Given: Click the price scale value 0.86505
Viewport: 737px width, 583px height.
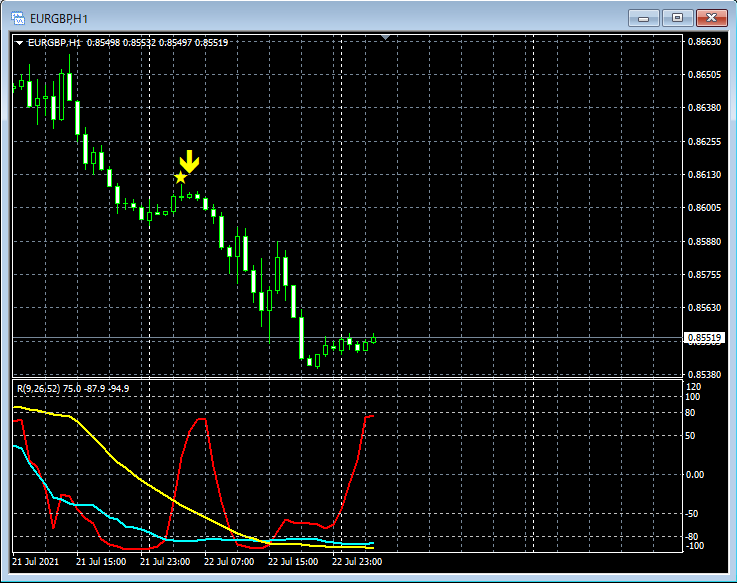Looking at the screenshot, I should (x=704, y=75).
